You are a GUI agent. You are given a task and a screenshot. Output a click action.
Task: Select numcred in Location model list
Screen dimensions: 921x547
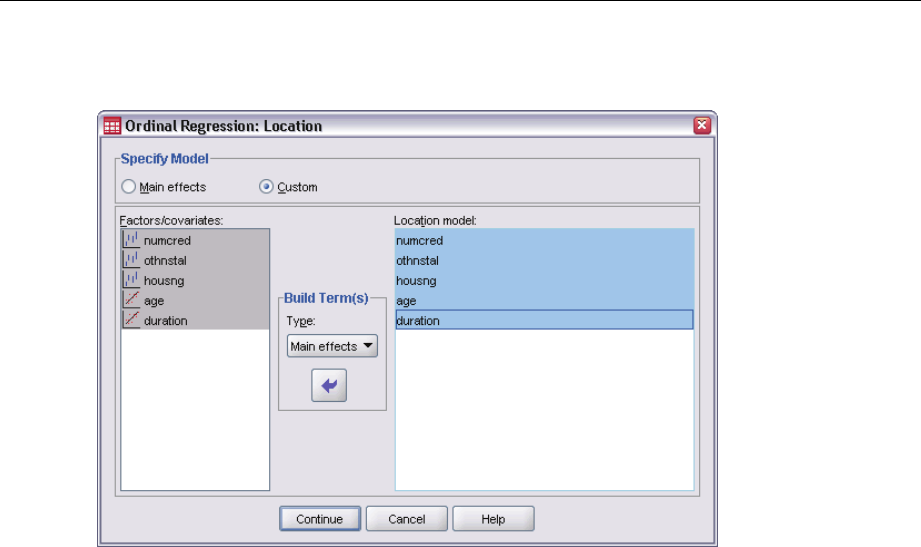(x=544, y=240)
